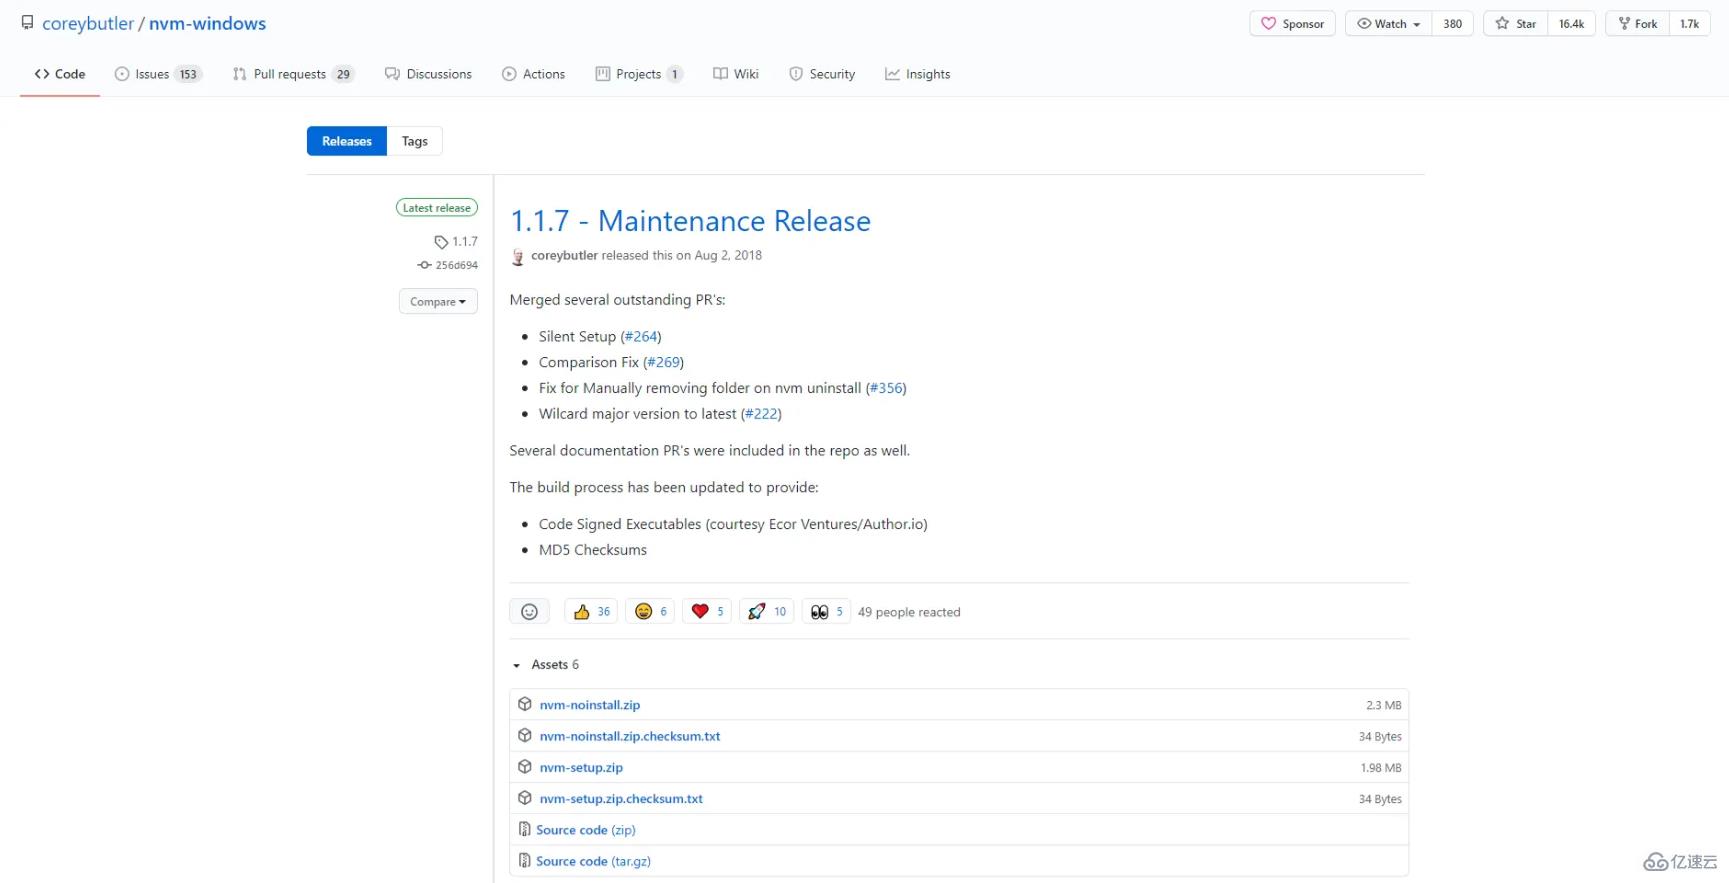Click the commit icon beside 256d694
1729x883 pixels.
(x=425, y=265)
